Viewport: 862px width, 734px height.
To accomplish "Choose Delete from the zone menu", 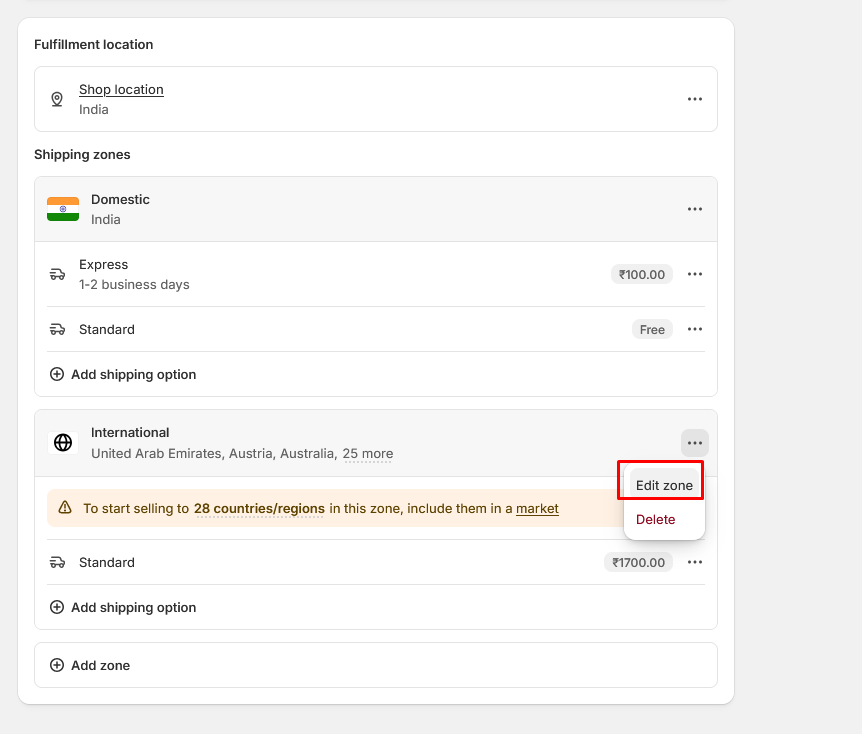I will pyautogui.click(x=656, y=519).
